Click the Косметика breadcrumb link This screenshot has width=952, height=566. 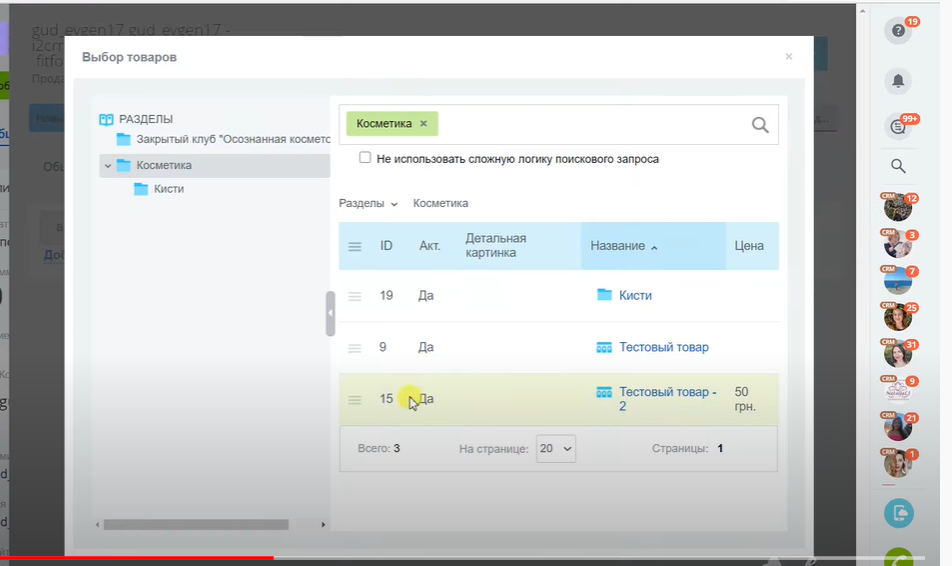[x=440, y=203]
